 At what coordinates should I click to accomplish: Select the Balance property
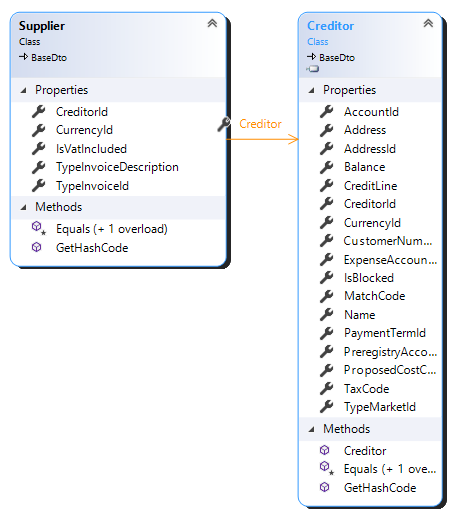(x=365, y=167)
